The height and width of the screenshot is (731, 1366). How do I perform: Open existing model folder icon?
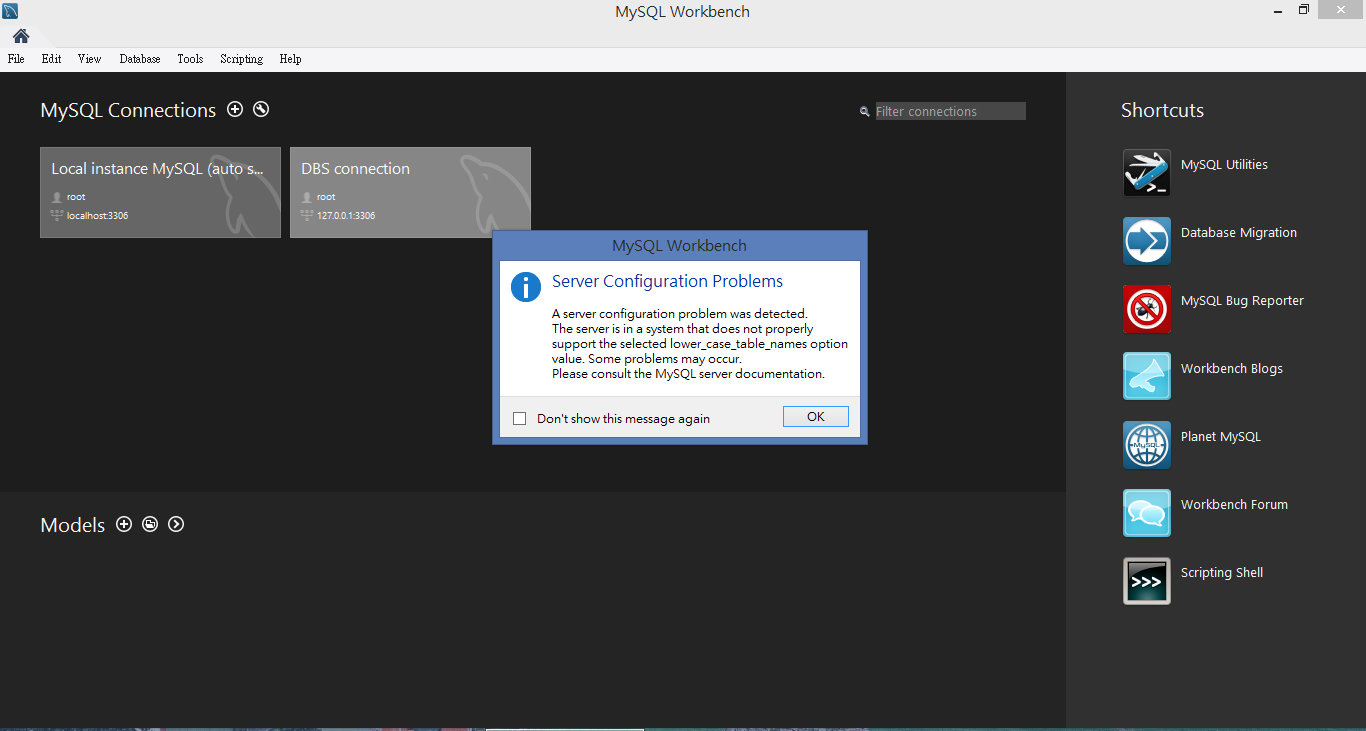tap(150, 524)
